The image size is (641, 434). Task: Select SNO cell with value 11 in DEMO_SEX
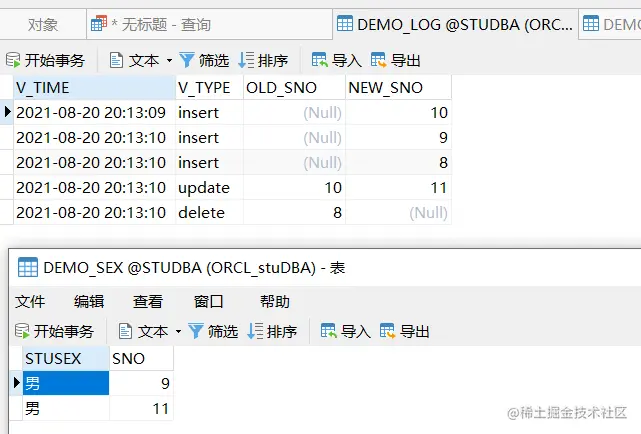[141, 408]
